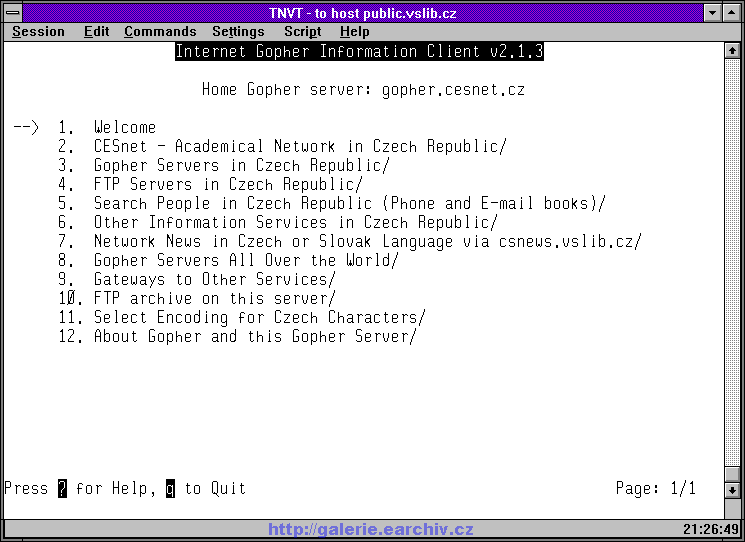Open the Edit menu
Image resolution: width=745 pixels, height=542 pixels.
96,31
